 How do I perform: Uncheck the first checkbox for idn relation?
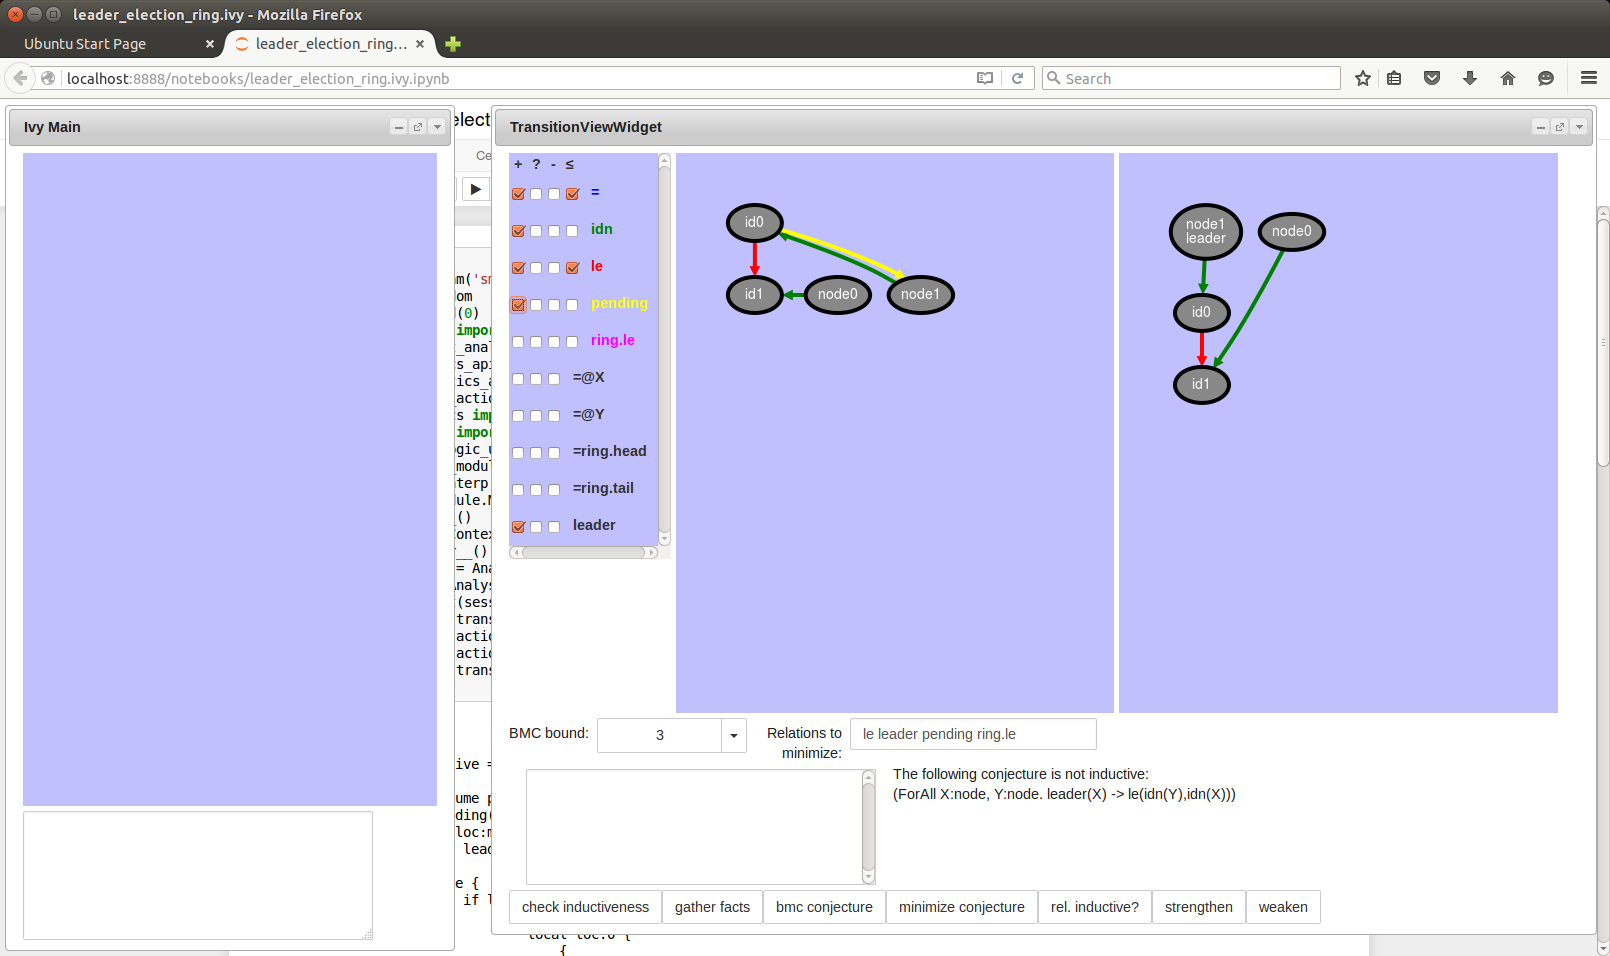pos(518,231)
